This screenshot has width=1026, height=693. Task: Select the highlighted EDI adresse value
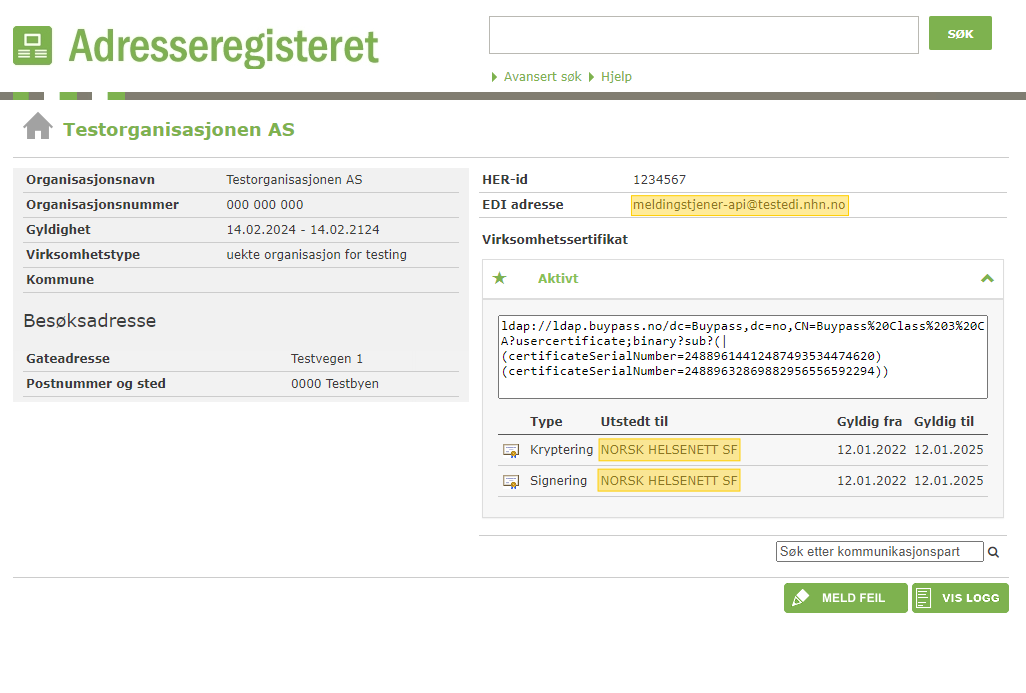[x=740, y=204]
